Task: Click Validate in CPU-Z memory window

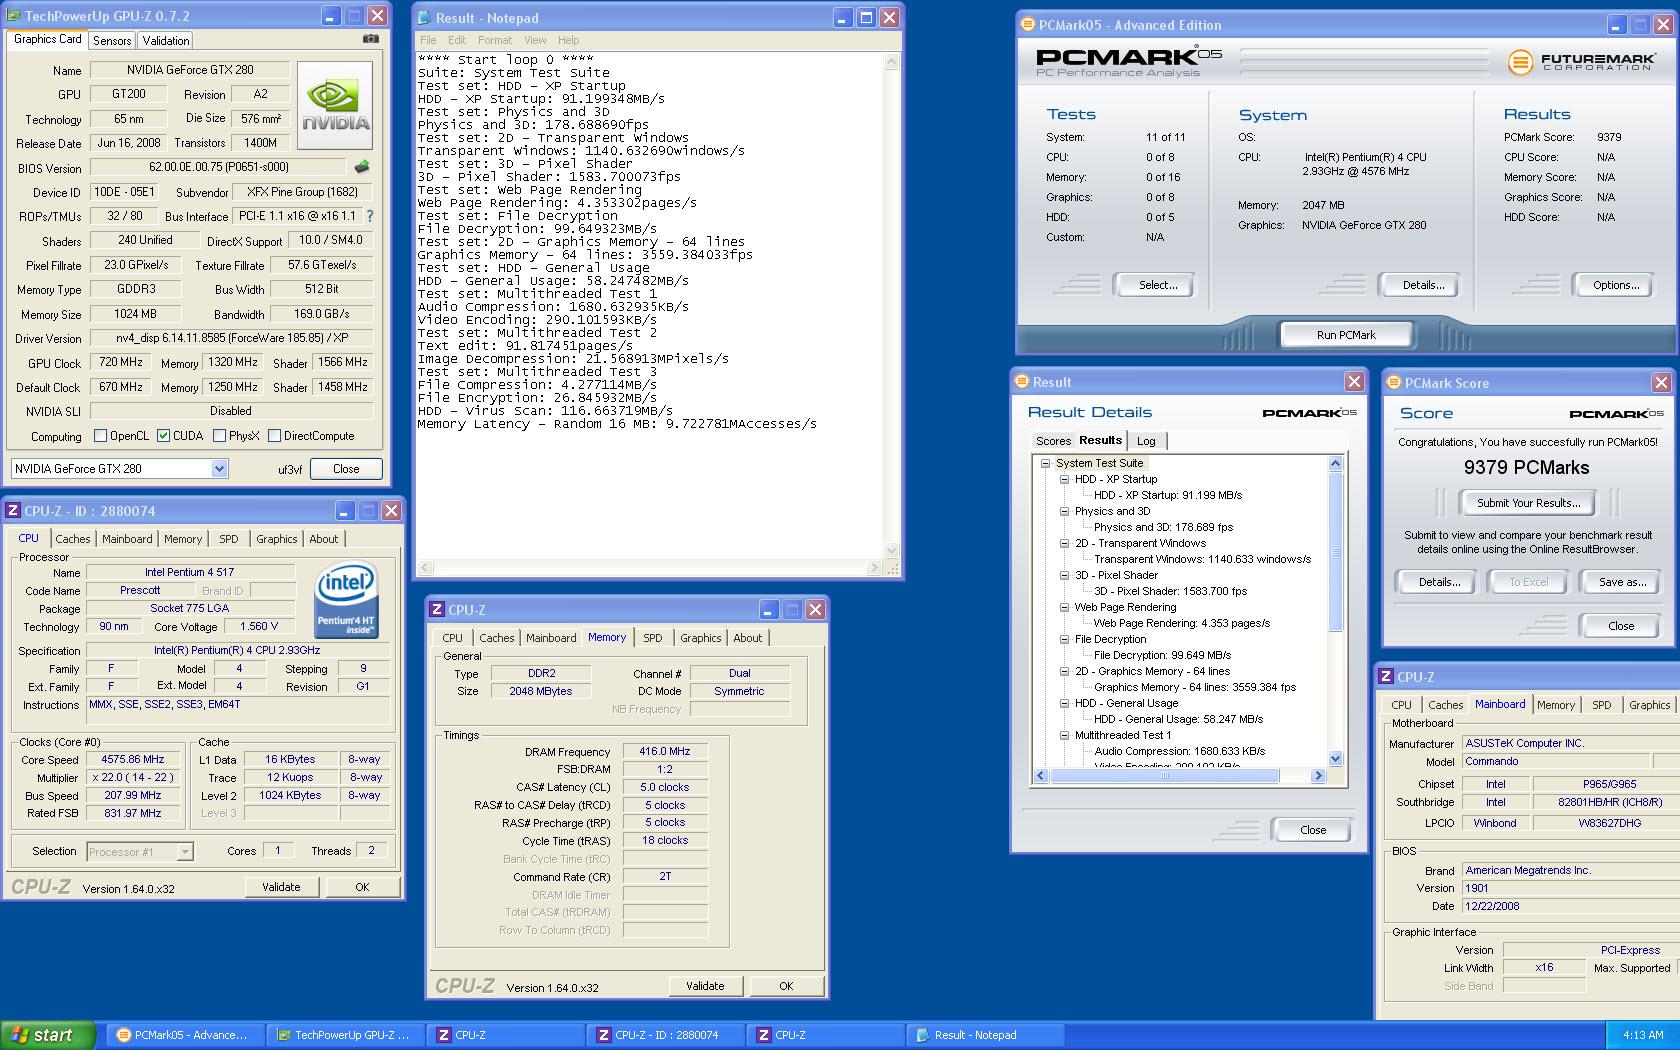Action: pos(705,986)
